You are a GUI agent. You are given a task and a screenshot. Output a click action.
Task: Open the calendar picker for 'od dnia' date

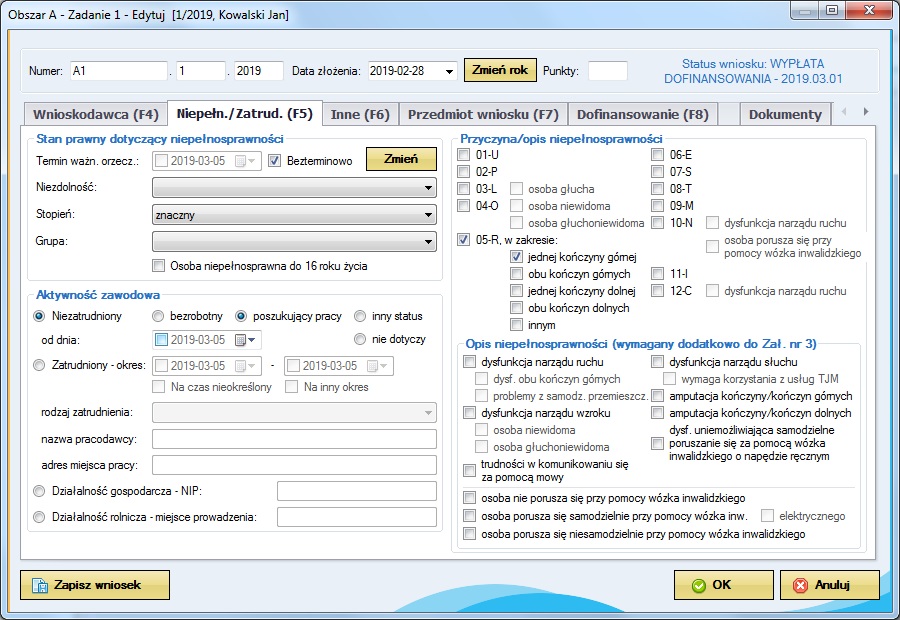[246, 340]
